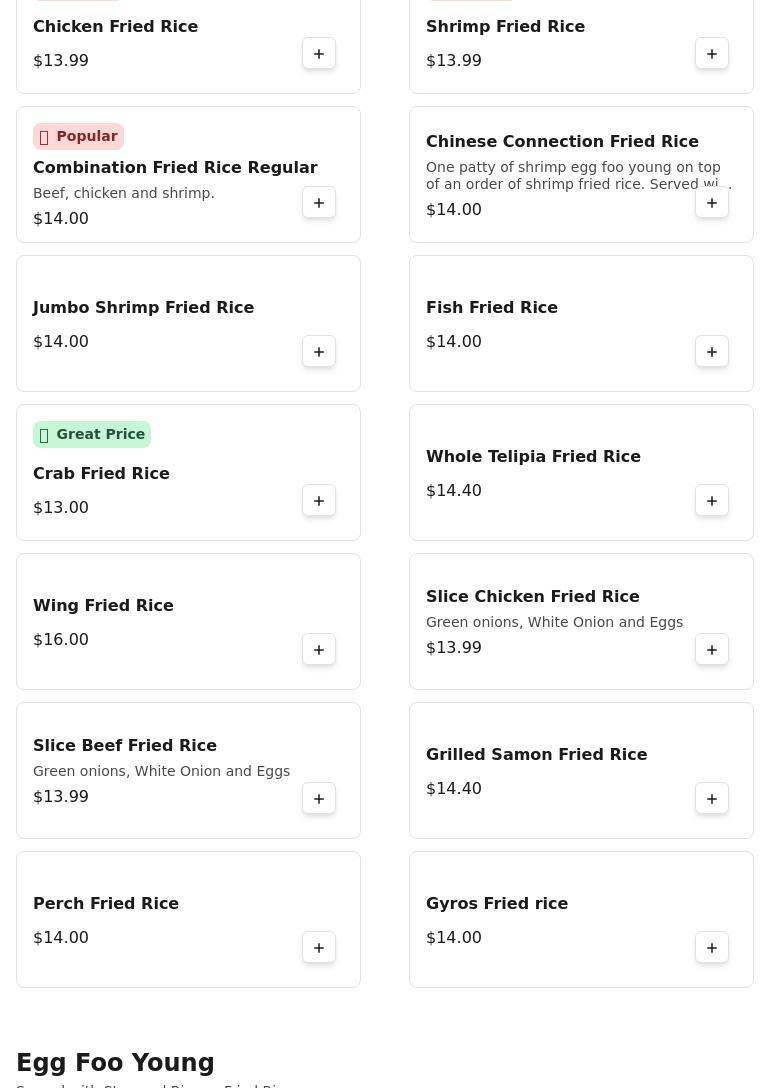Click the Popular badge on Combination Fried Rice
The width and height of the screenshot is (770, 1088).
point(78,136)
